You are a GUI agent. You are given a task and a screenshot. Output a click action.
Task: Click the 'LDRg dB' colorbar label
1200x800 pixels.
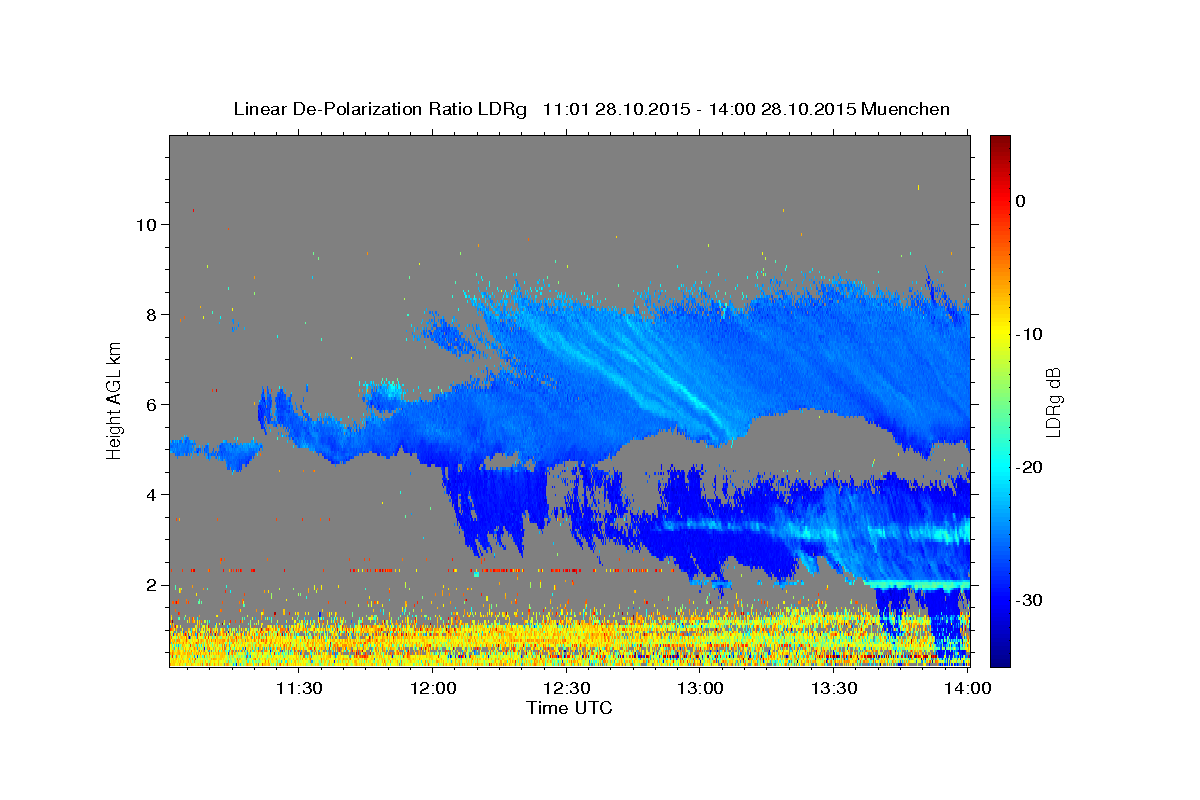coord(1053,401)
